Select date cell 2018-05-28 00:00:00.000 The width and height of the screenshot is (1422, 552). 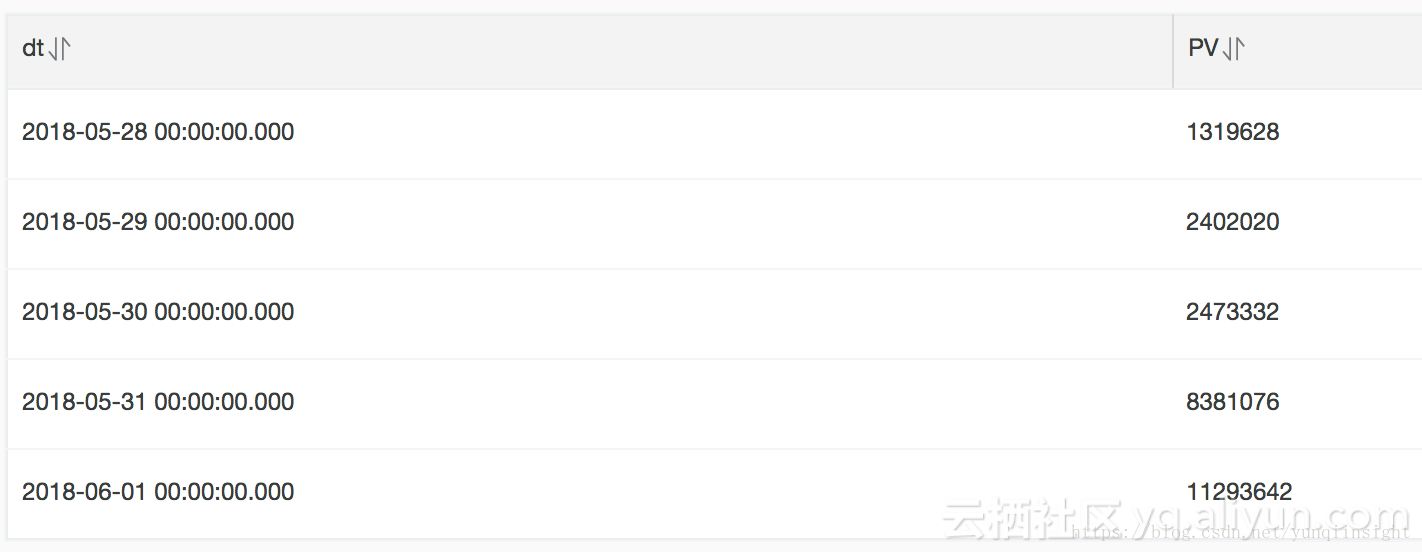158,132
